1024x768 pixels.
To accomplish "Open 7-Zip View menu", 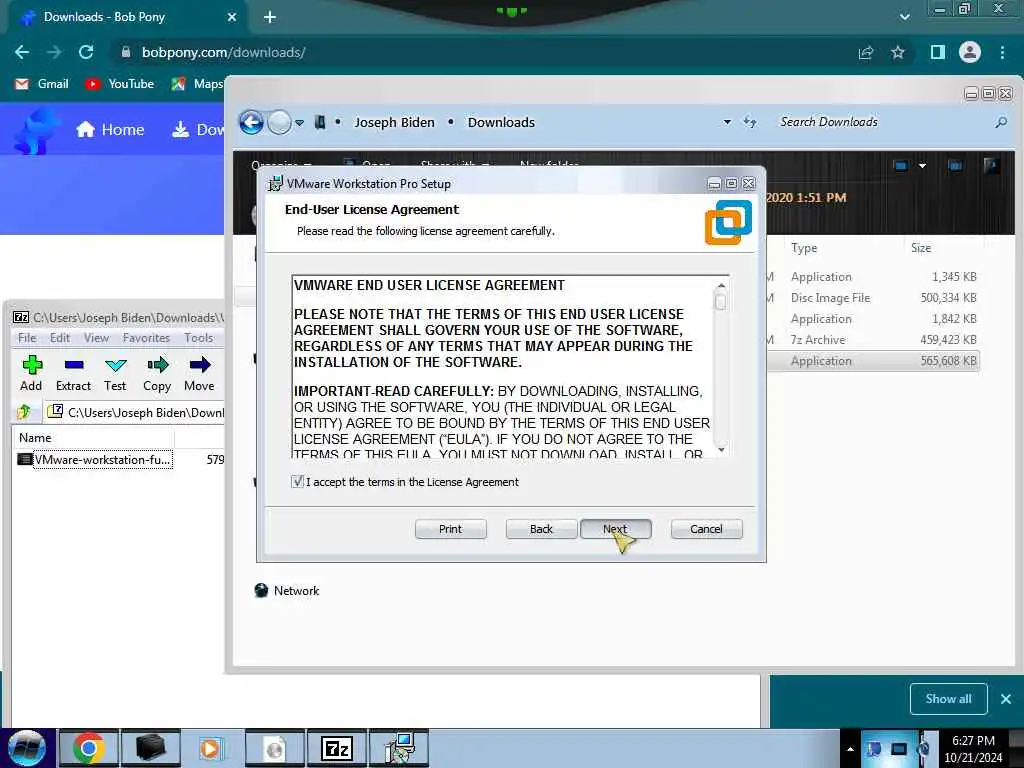I will coord(96,338).
